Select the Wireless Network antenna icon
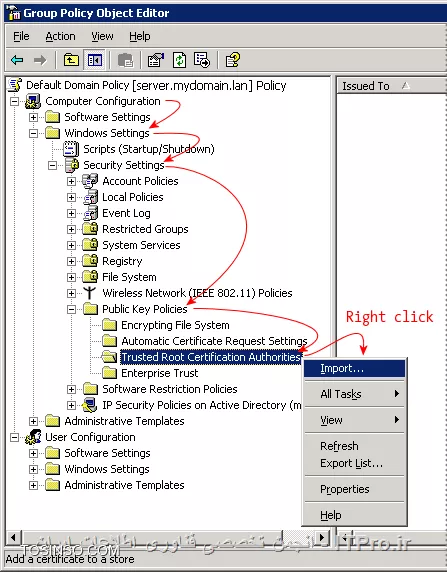The image size is (447, 572). click(89, 293)
